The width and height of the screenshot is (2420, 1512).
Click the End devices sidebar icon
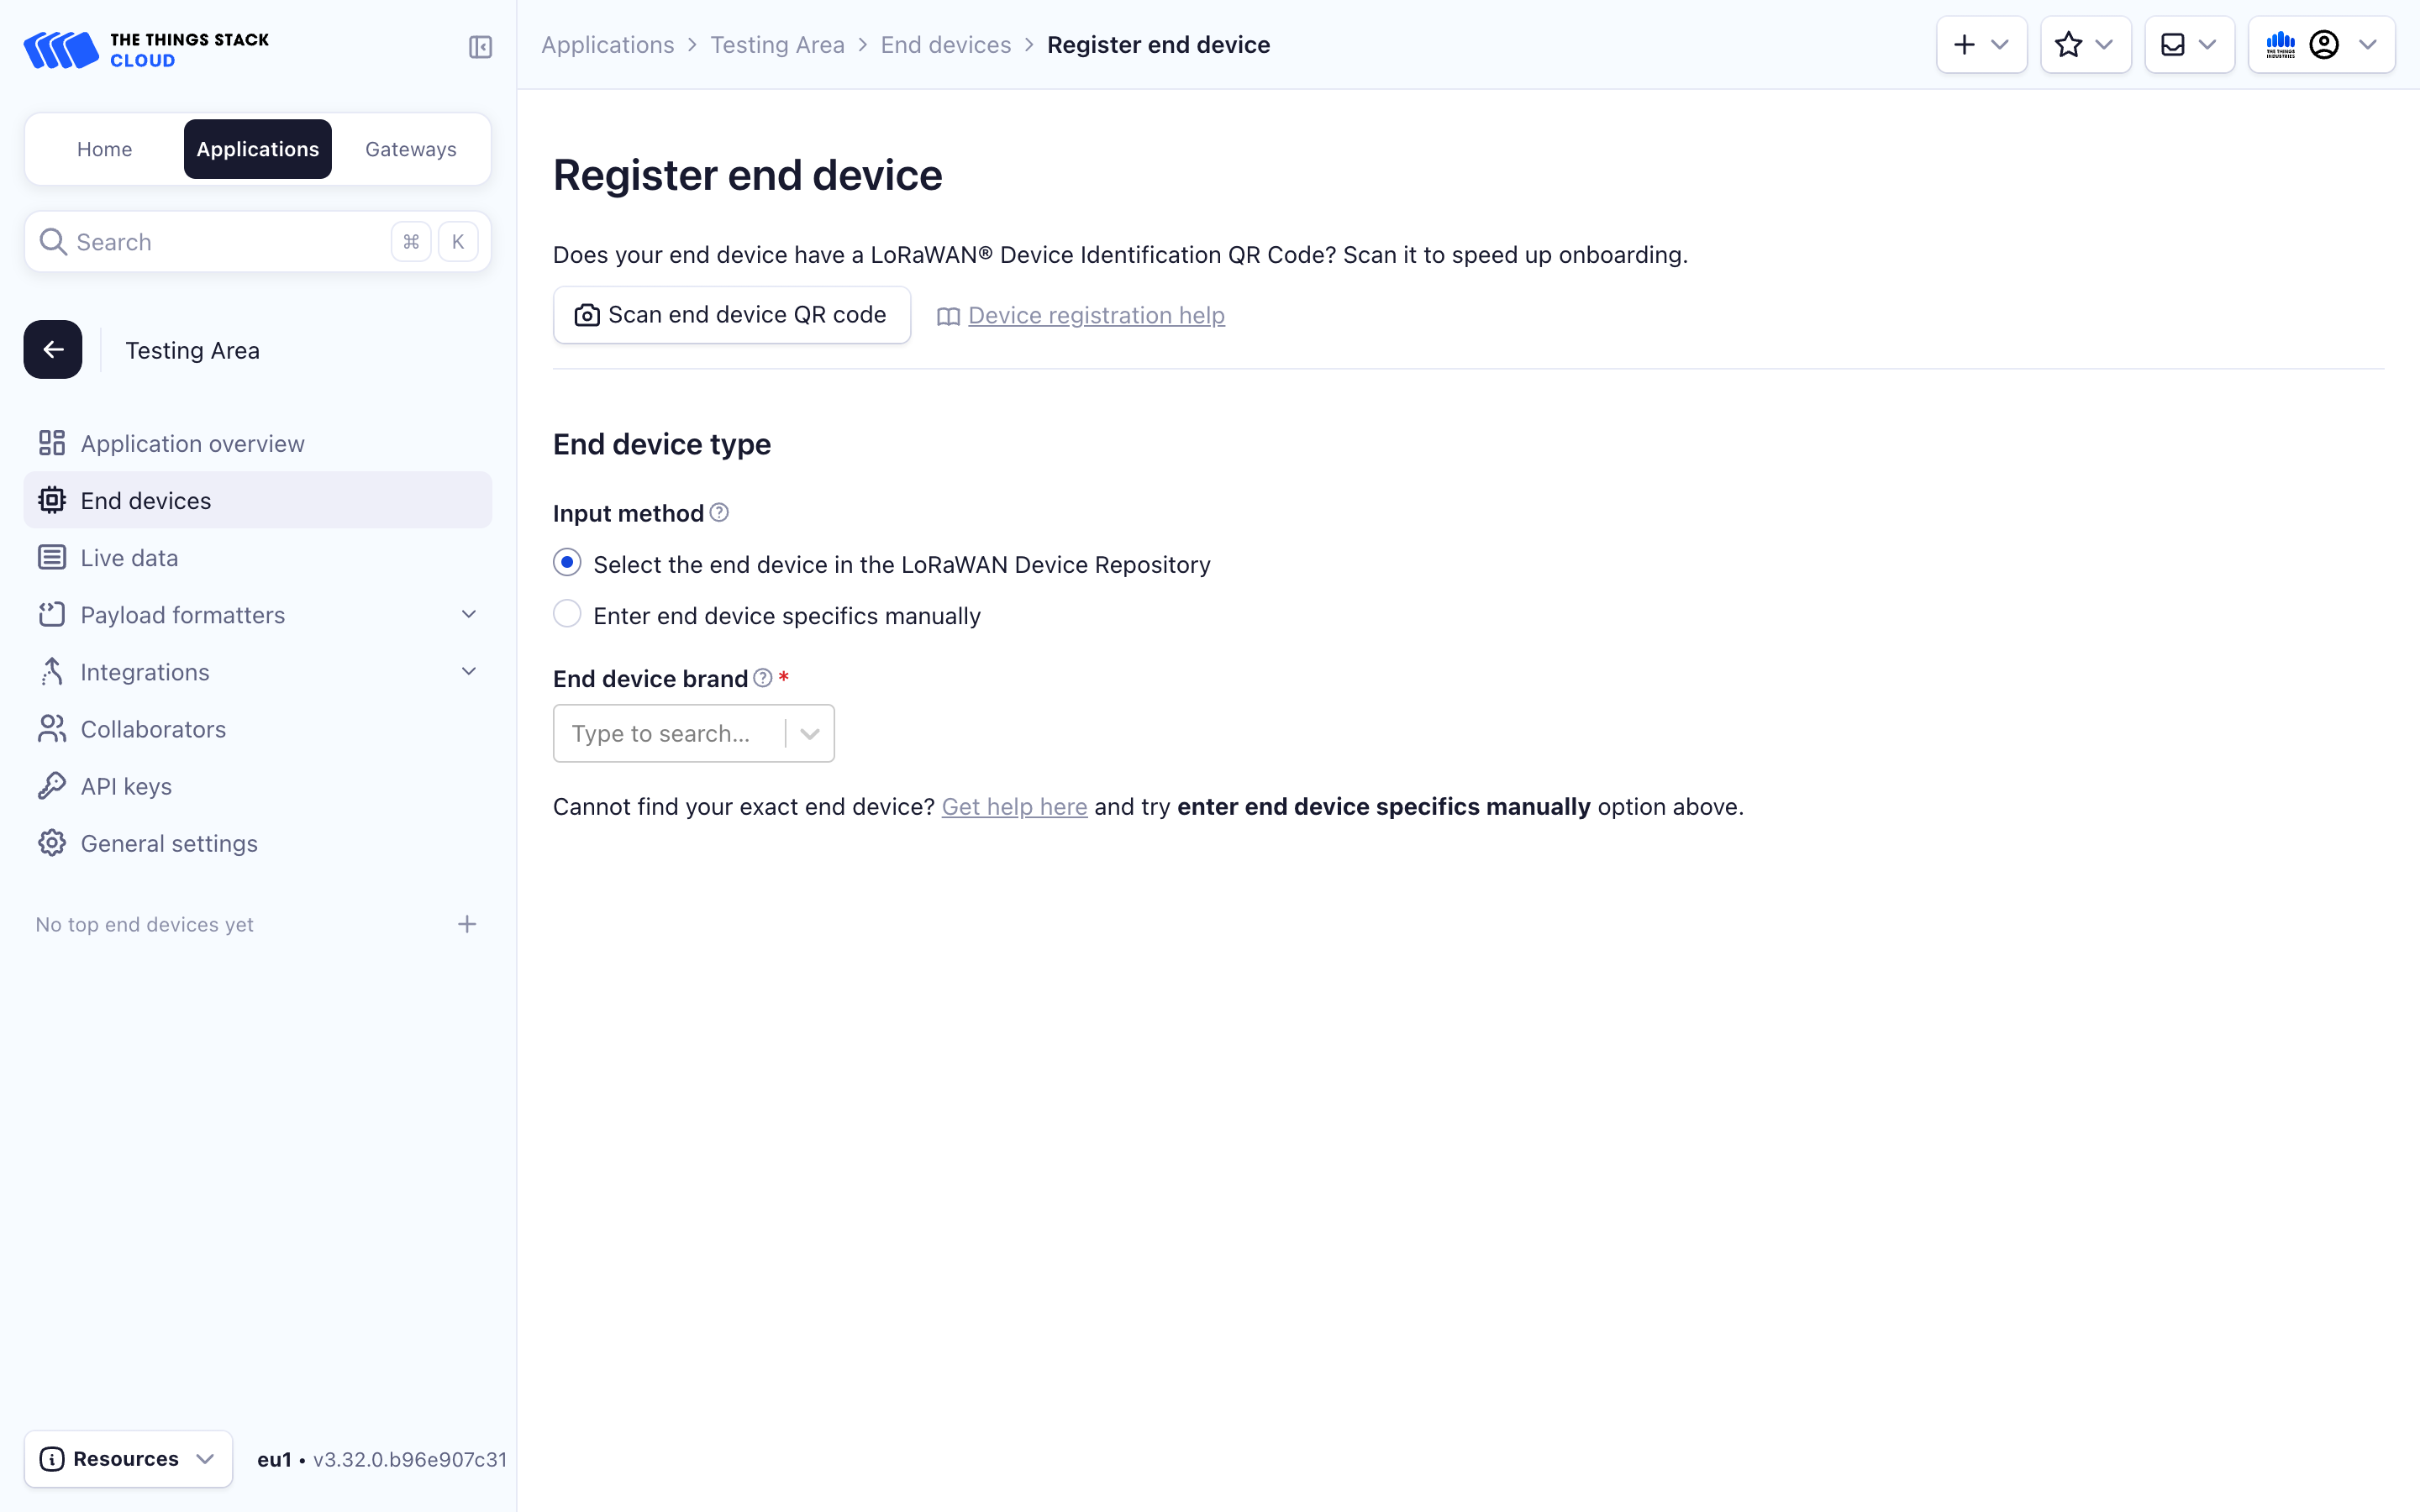[x=52, y=500]
